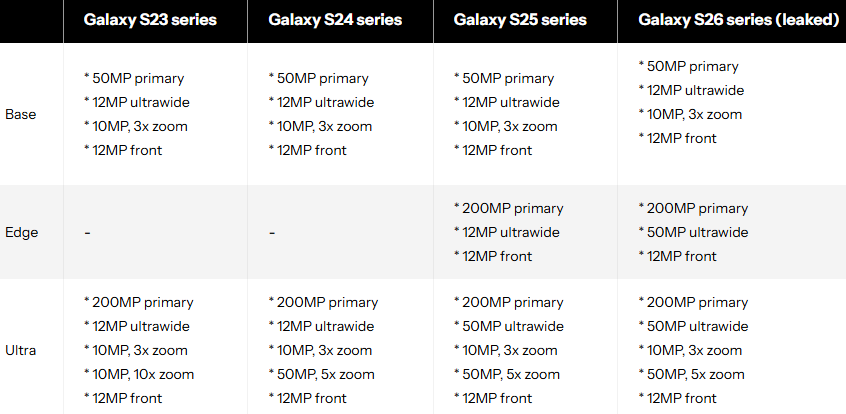This screenshot has height=414, width=846.
Task: Click 50MP, 5x zoom in S24 Ultra cell
Action: tap(325, 374)
